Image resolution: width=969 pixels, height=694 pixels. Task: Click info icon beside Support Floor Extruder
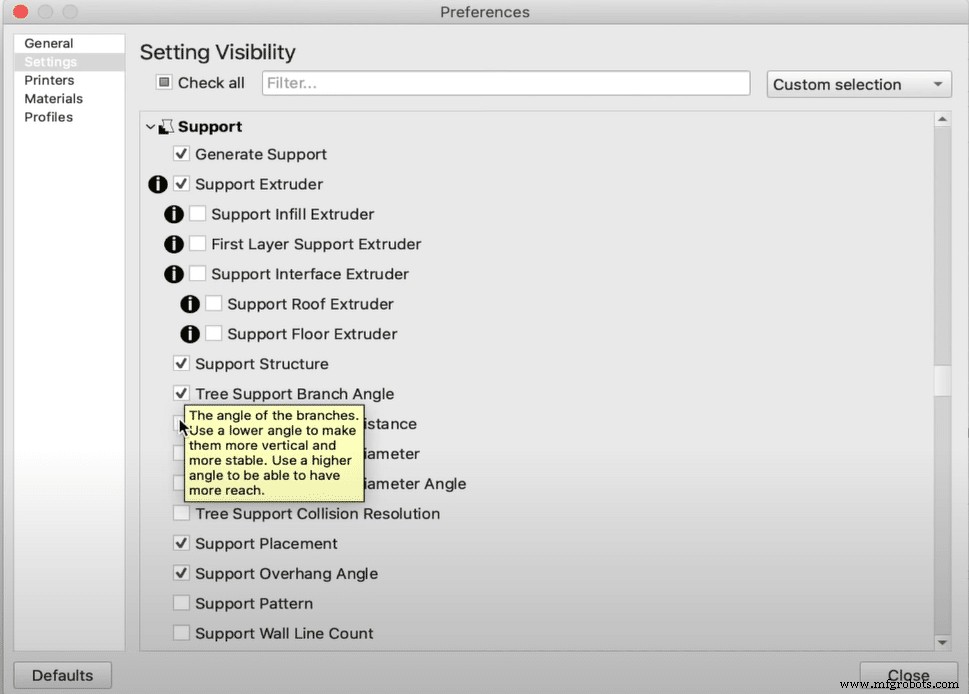point(189,335)
